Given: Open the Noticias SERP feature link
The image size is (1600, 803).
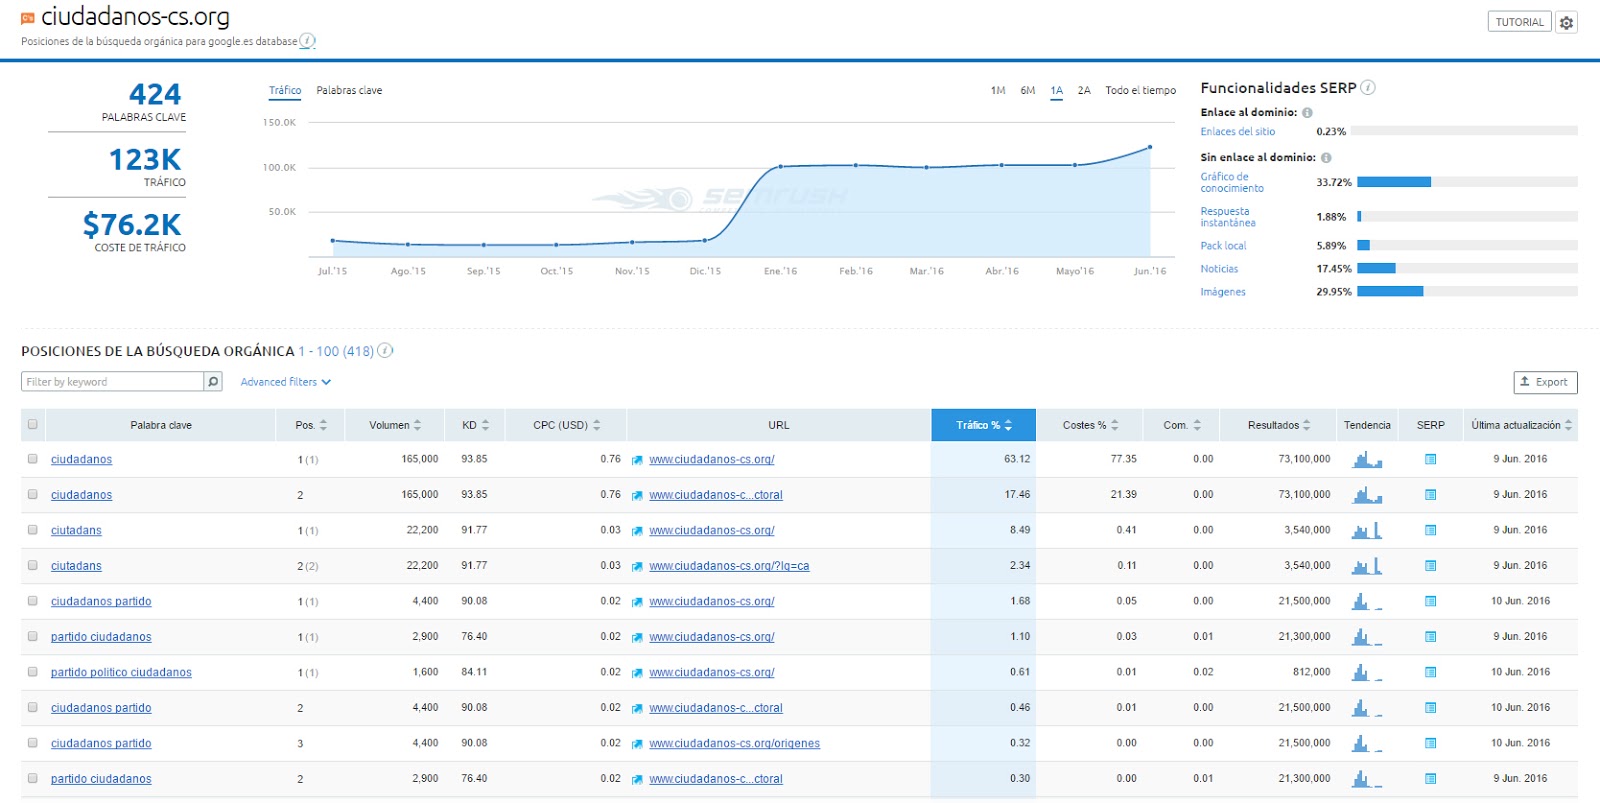Looking at the screenshot, I should point(1219,269).
